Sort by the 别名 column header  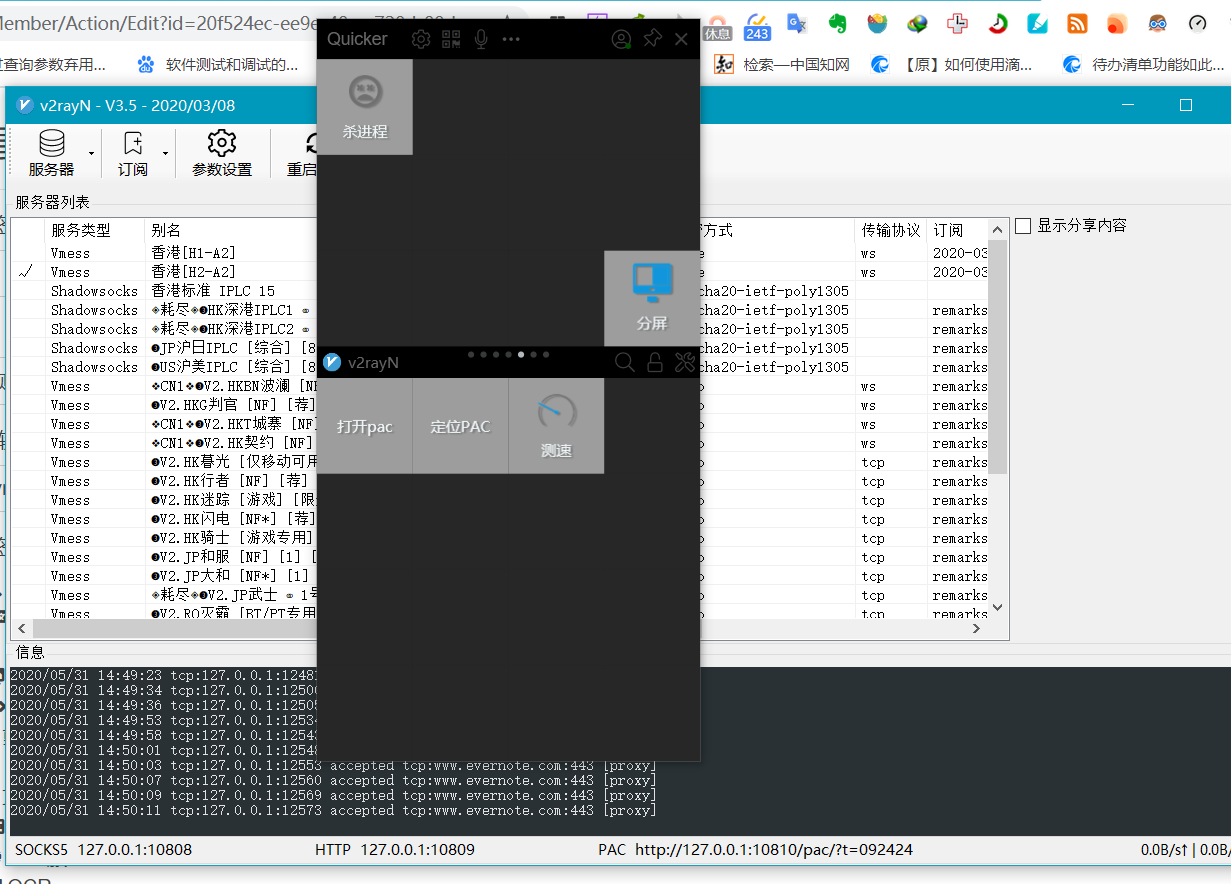coord(230,230)
